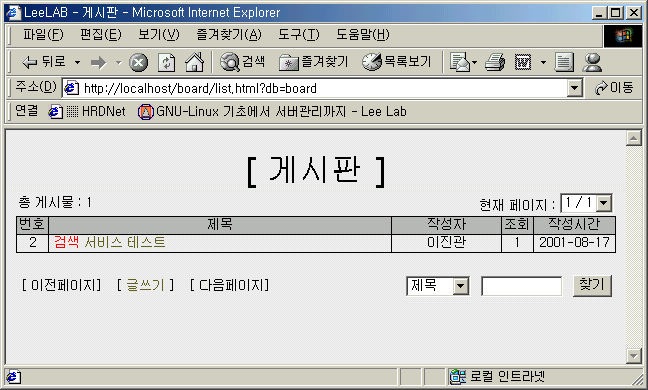Go to Home page icon

194,62
